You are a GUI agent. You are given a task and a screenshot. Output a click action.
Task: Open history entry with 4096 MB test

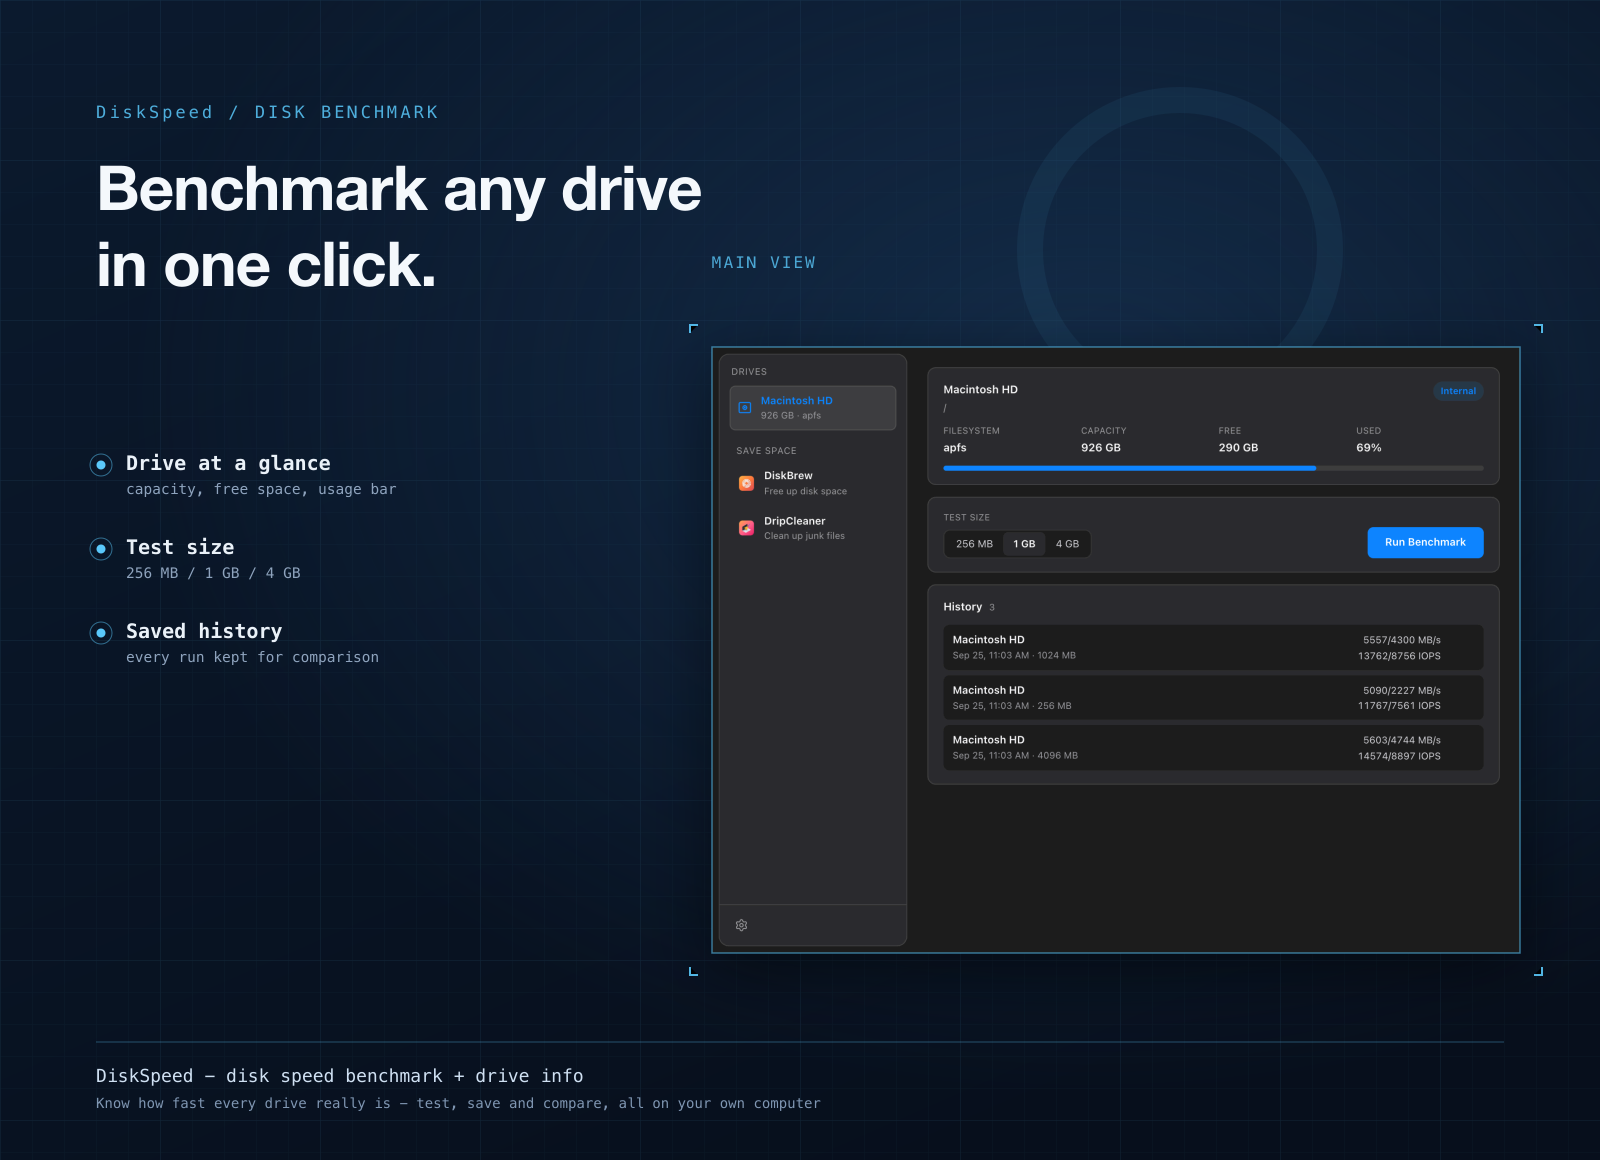tap(1213, 747)
